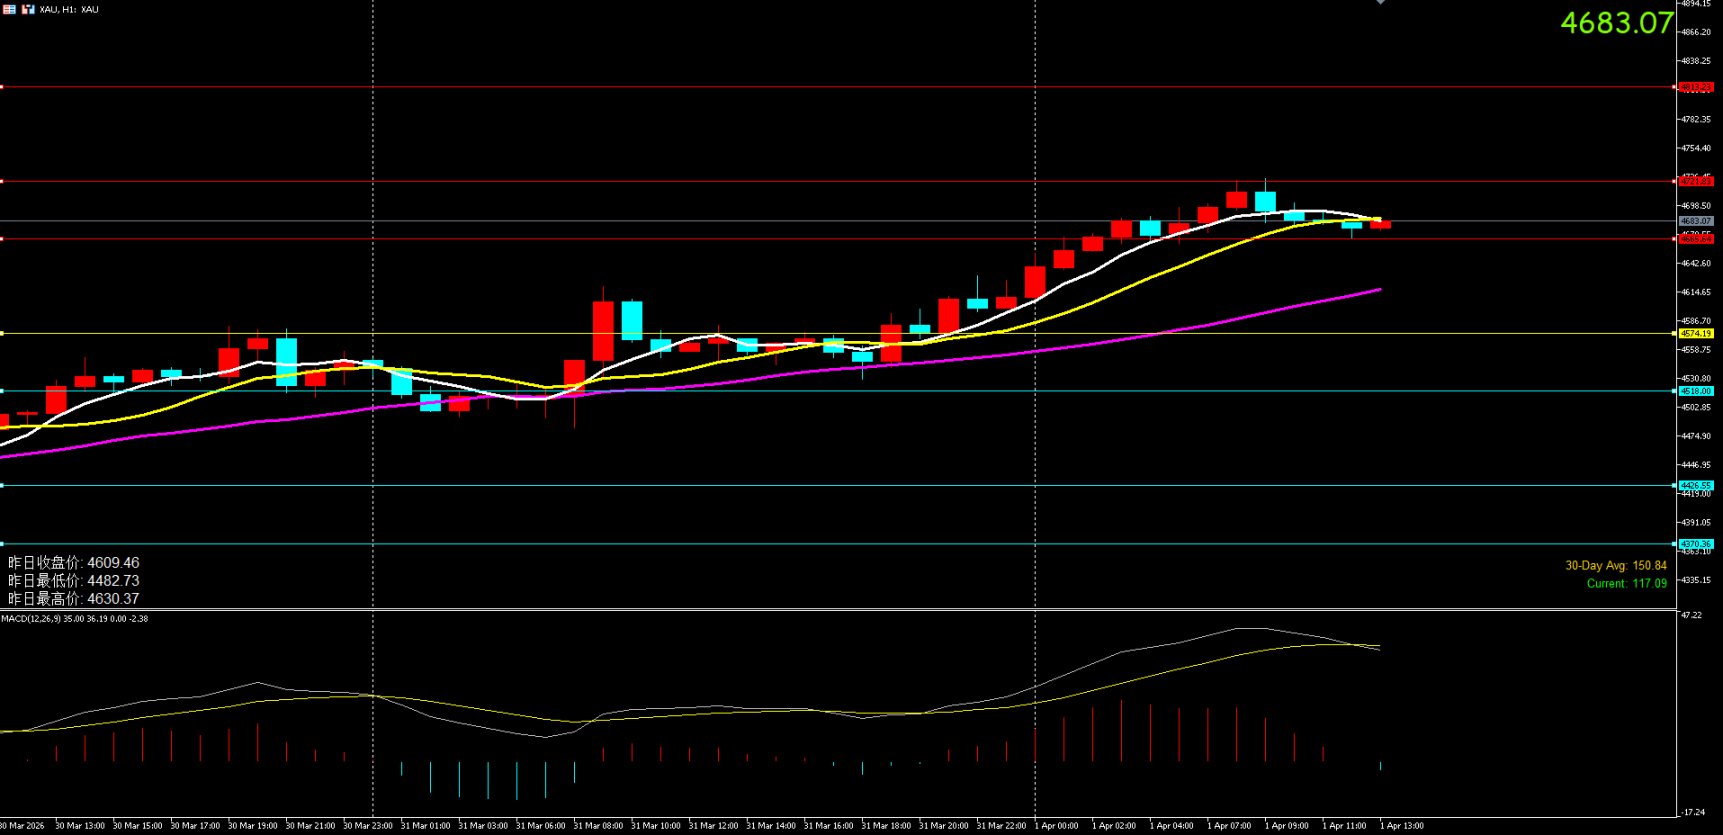Open one-click trading panel icon
The width and height of the screenshot is (1723, 835).
[x=28, y=9]
